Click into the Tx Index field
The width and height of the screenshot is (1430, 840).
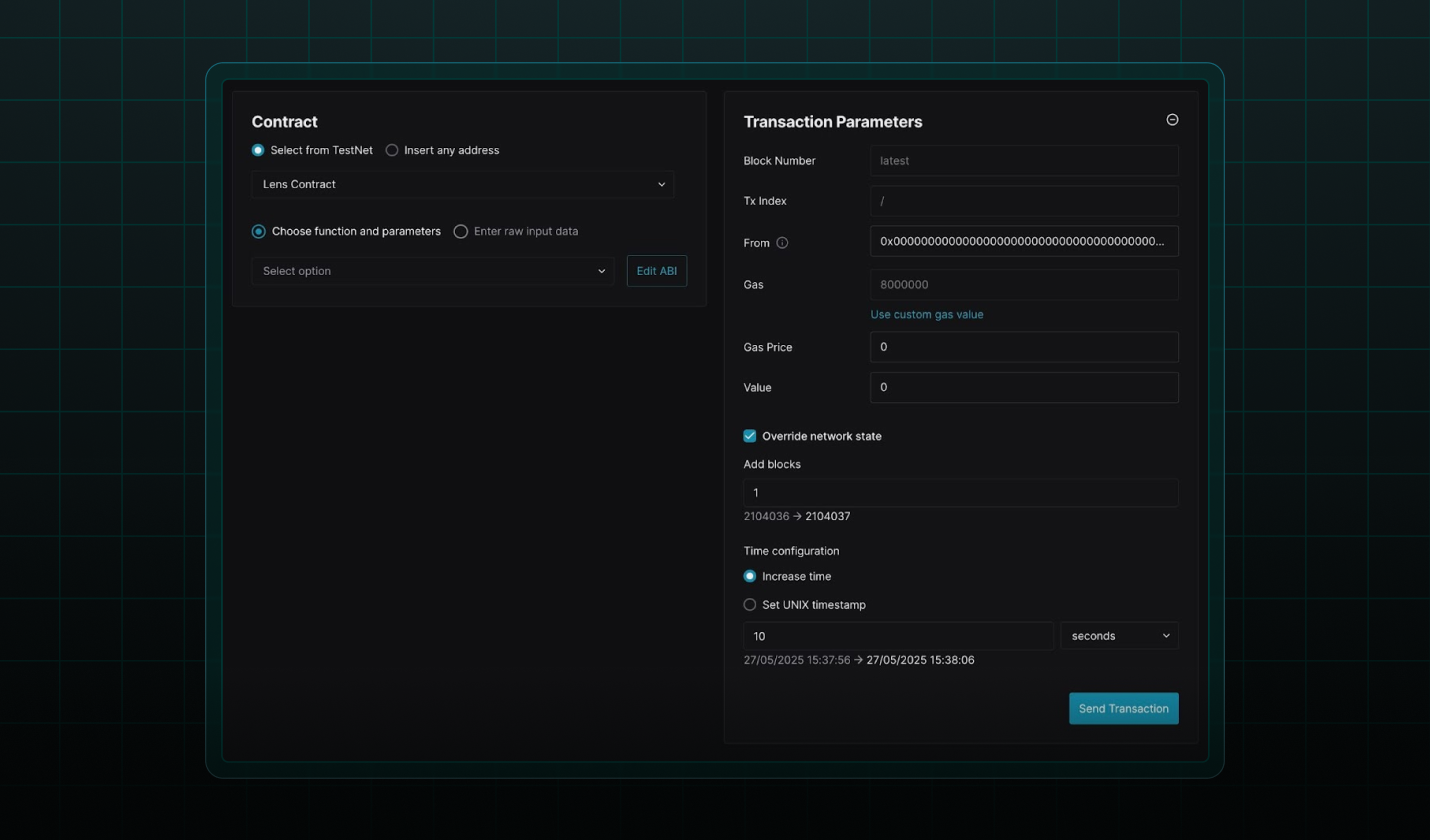(x=1024, y=201)
